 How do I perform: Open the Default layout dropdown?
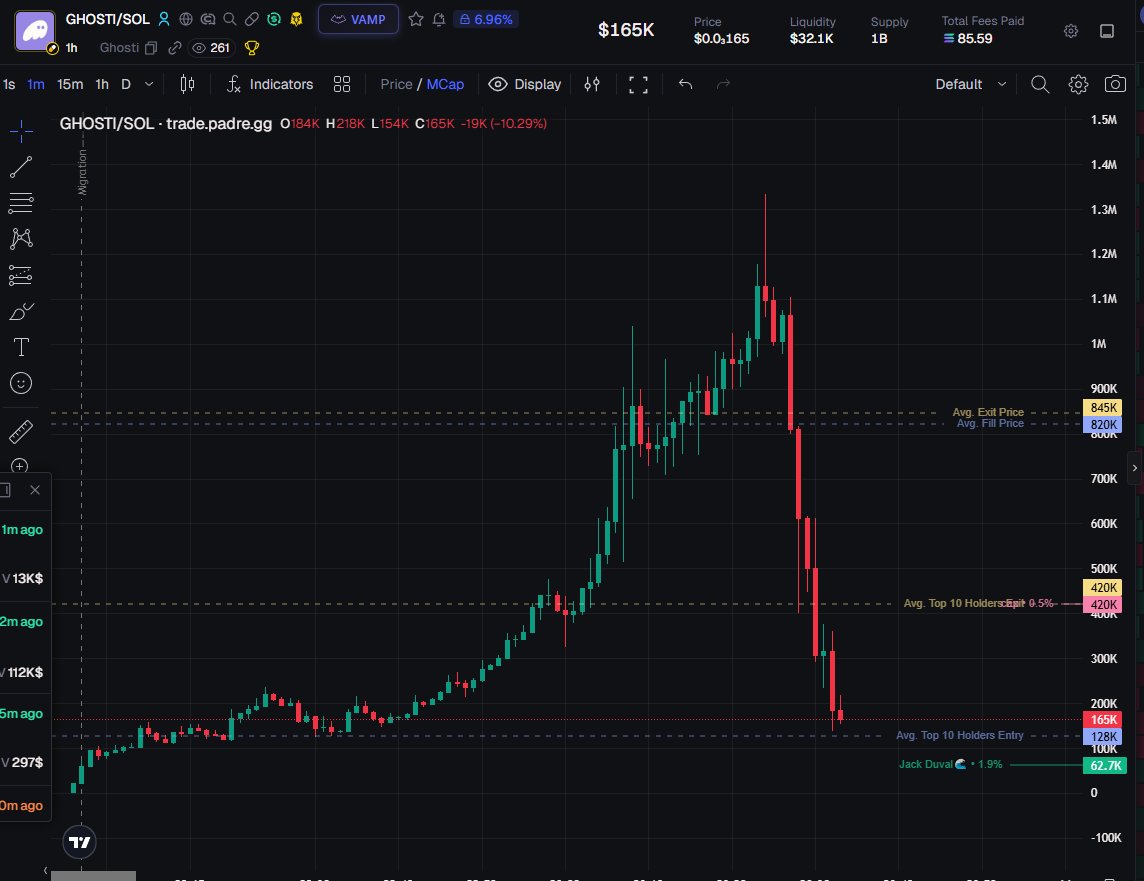pyautogui.click(x=971, y=85)
